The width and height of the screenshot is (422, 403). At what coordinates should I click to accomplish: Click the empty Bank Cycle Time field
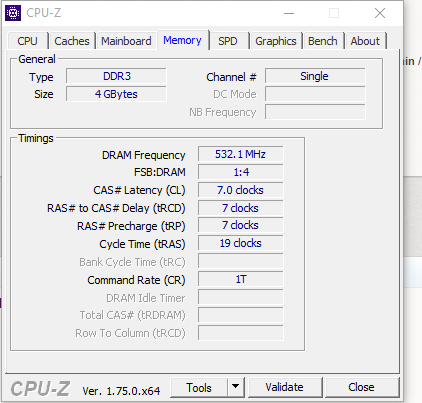point(241,261)
